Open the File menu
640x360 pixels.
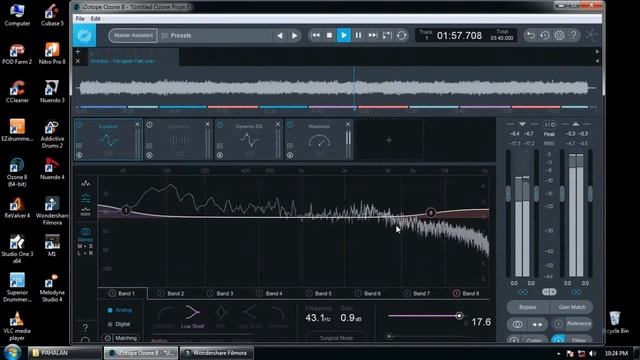point(80,19)
